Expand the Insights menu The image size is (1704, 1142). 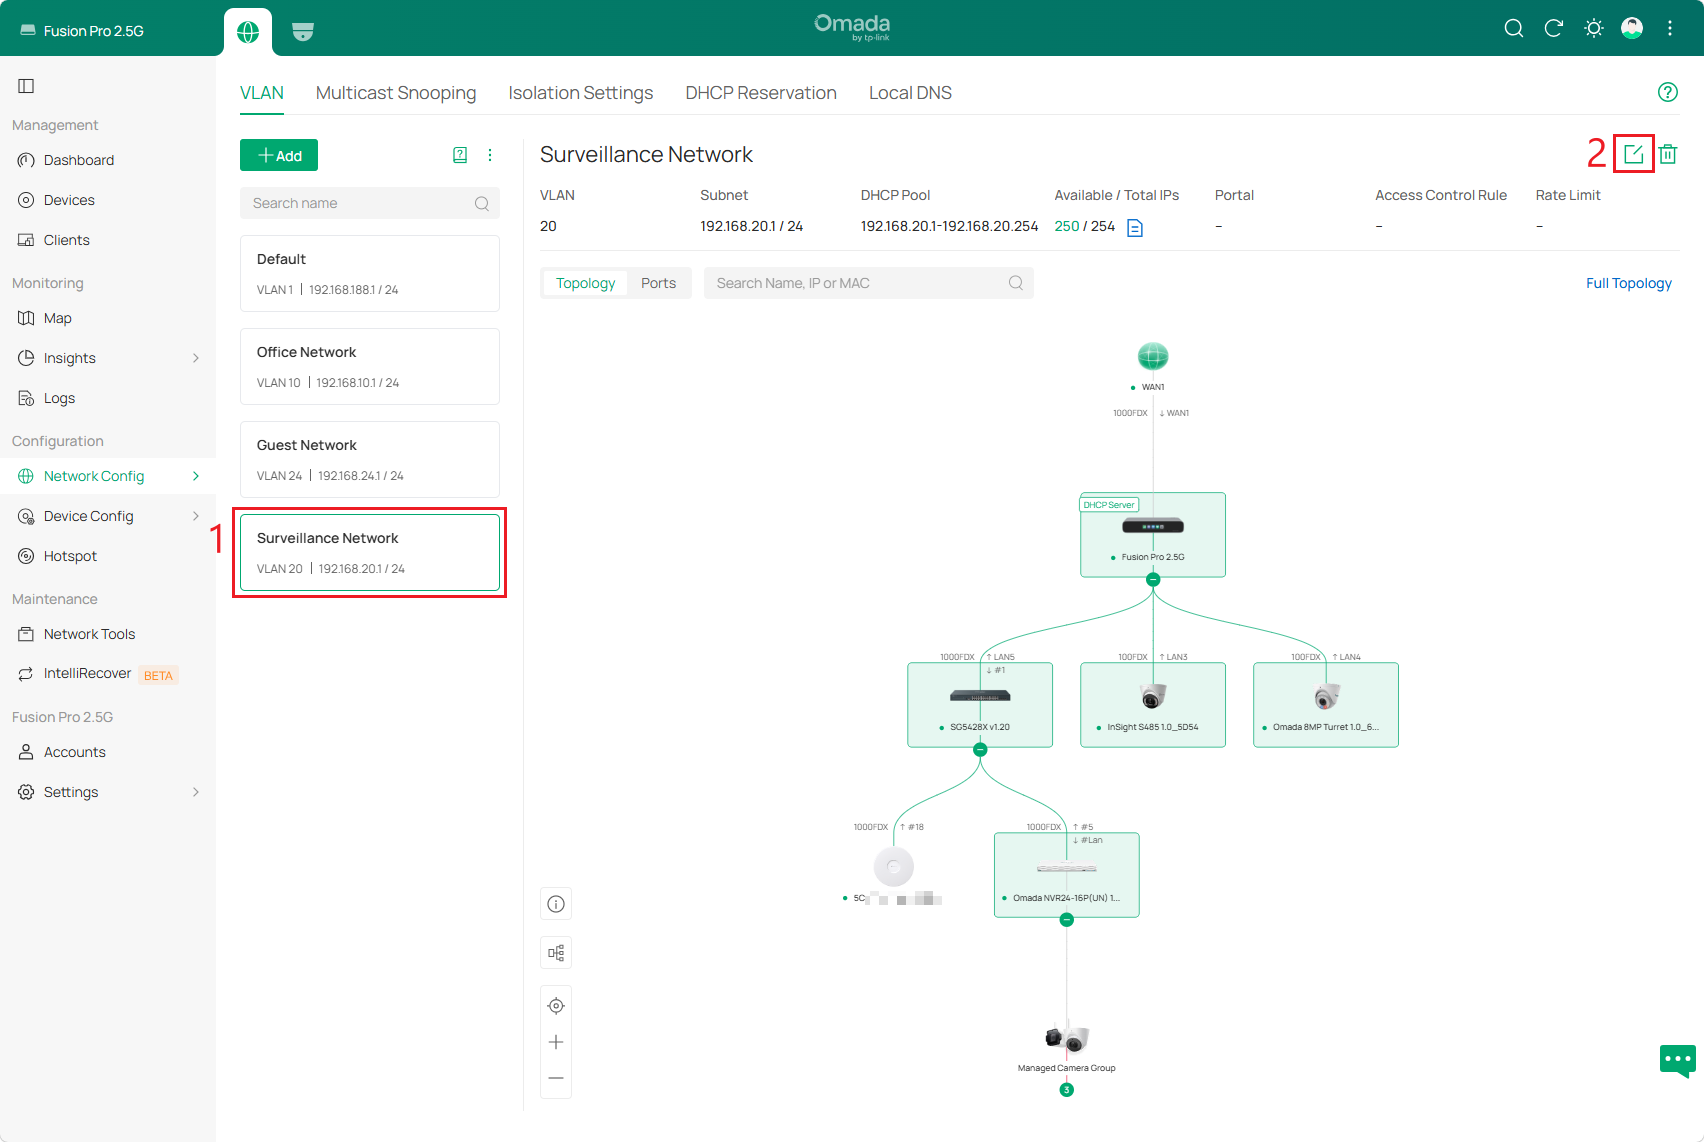(108, 358)
